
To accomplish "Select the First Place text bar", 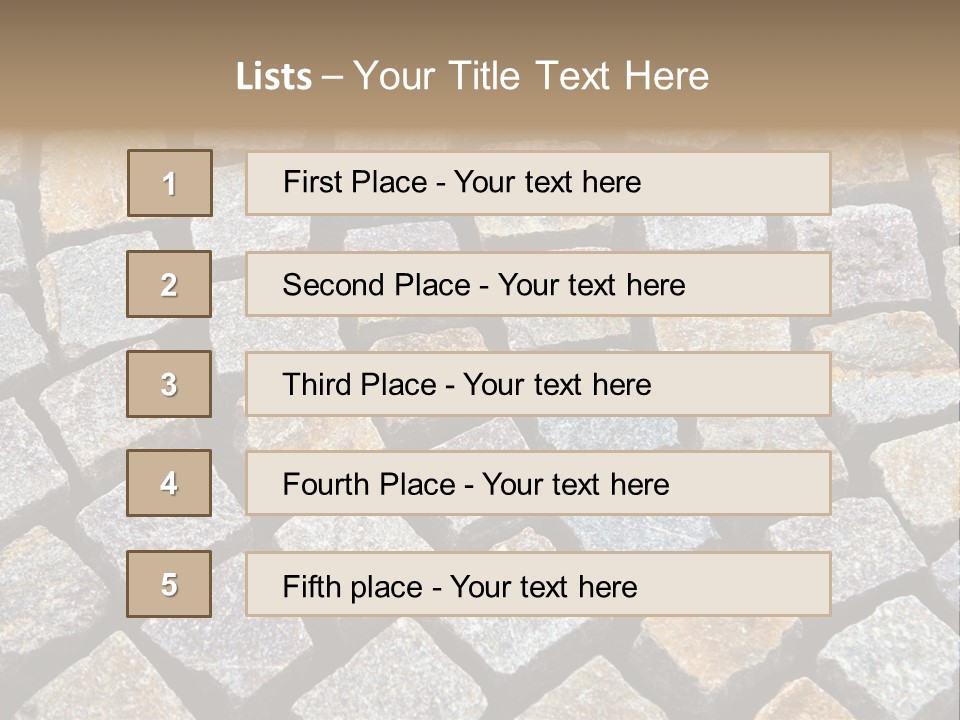I will point(538,183).
